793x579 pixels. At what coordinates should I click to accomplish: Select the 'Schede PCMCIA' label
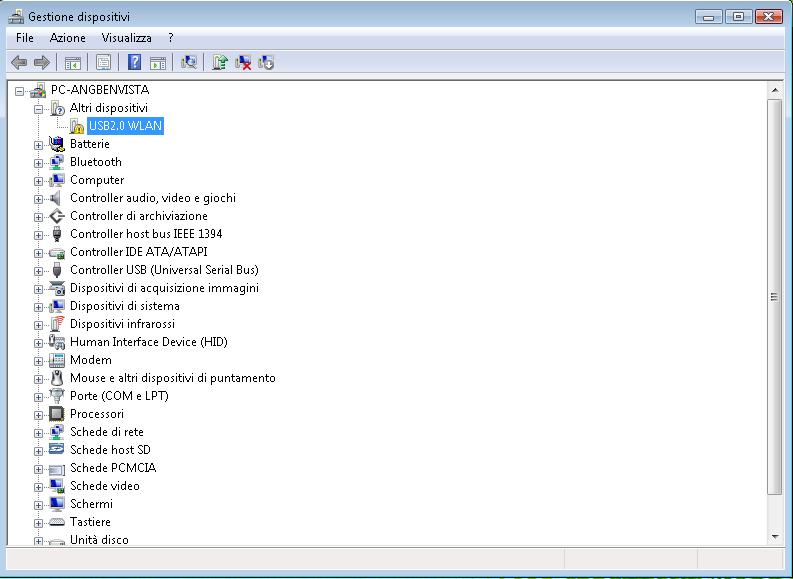[113, 468]
